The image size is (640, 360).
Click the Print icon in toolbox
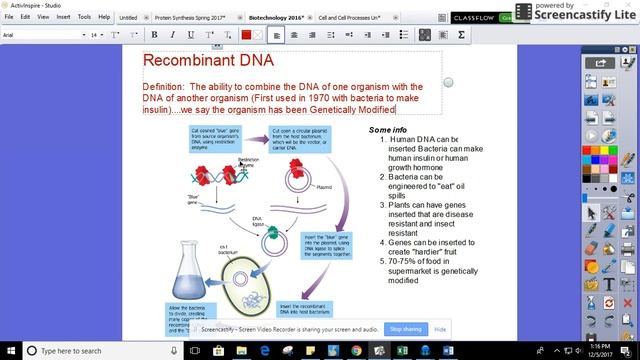click(x=627, y=249)
